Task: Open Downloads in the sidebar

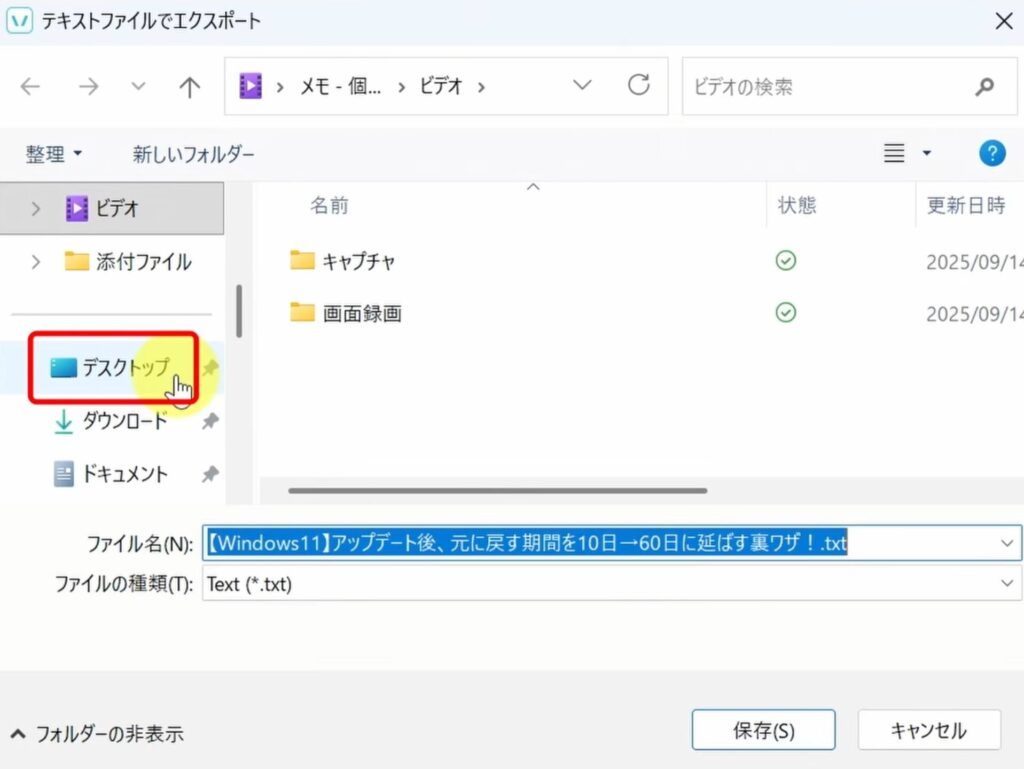Action: point(124,421)
